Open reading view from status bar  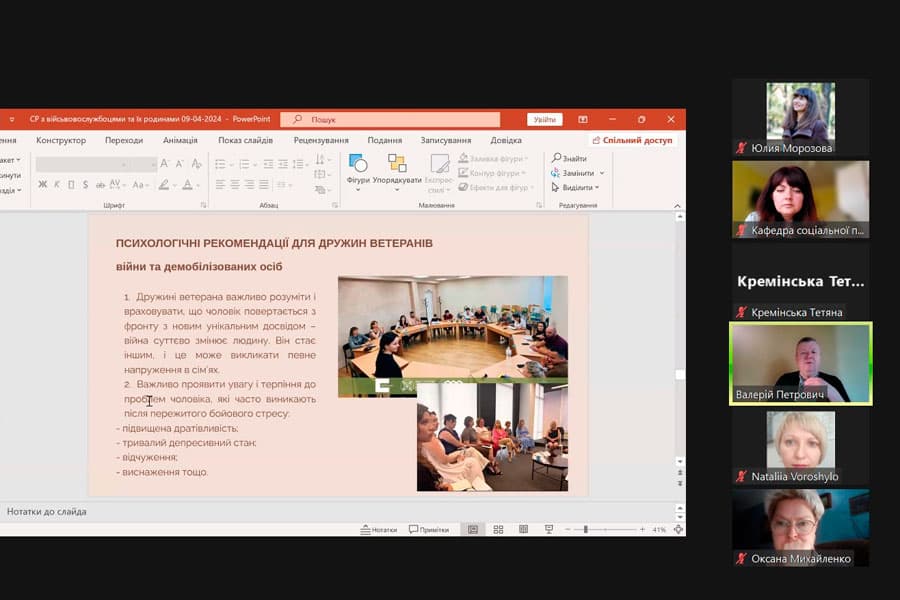523,529
